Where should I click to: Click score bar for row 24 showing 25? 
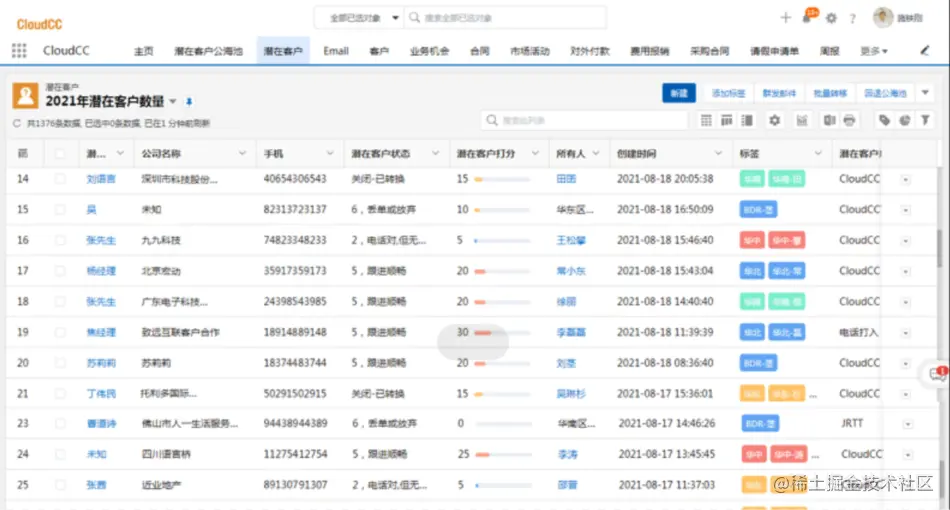[503, 454]
